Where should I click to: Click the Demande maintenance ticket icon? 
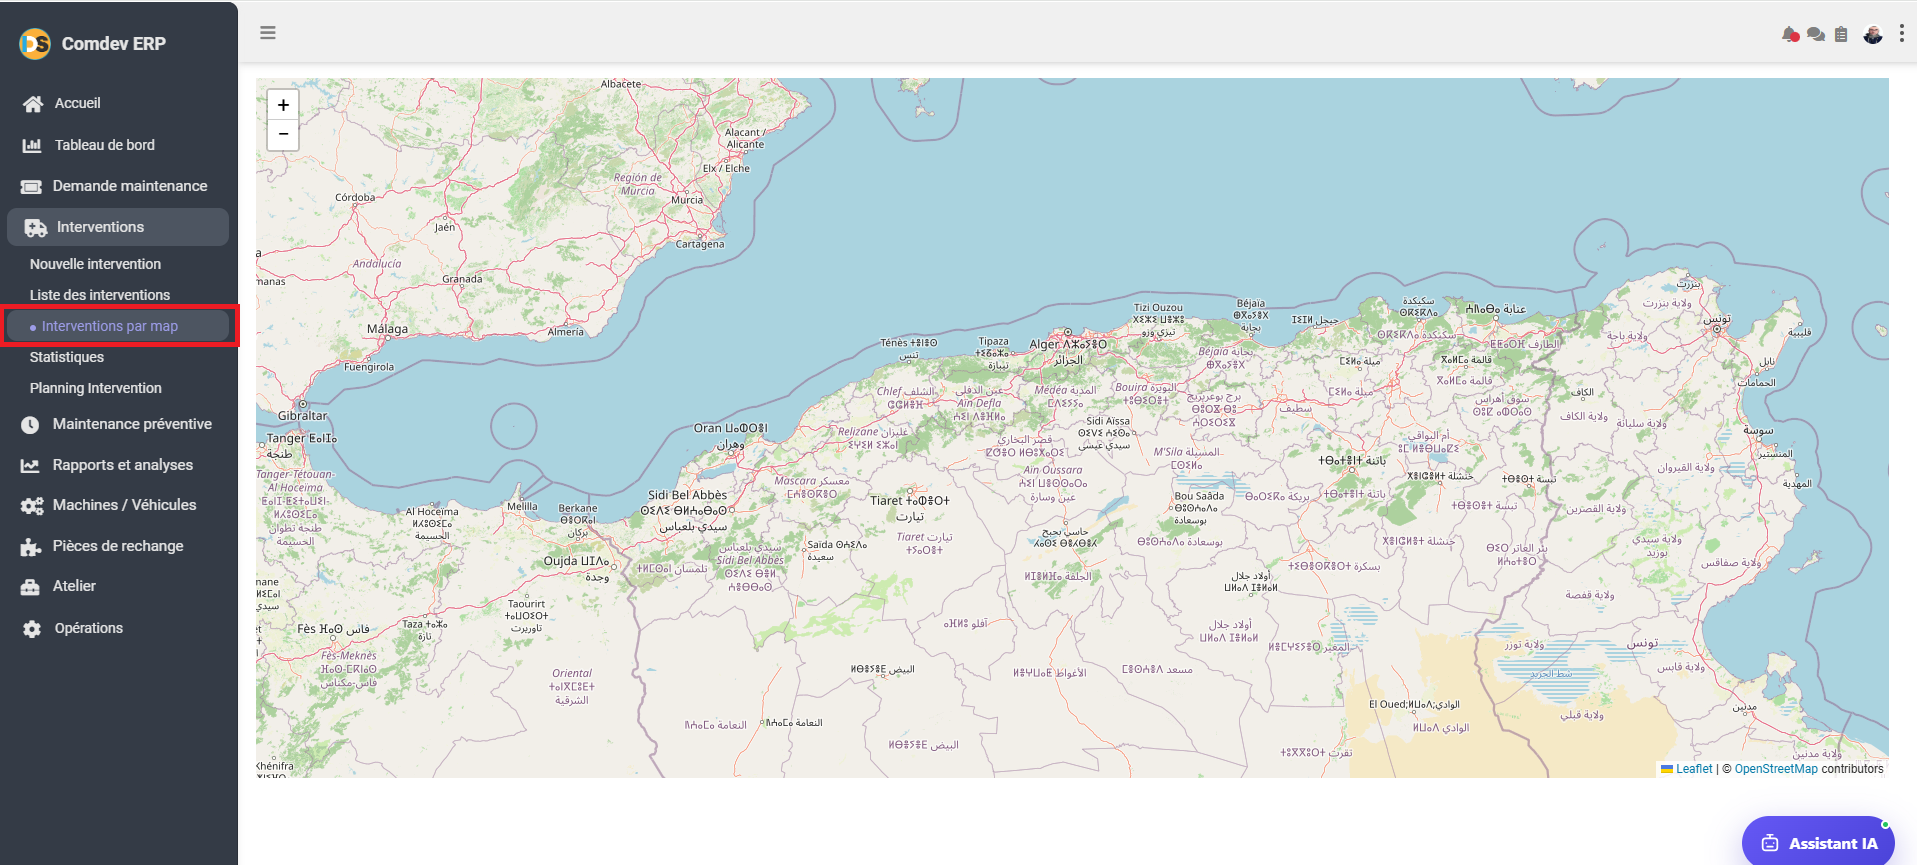click(32, 187)
